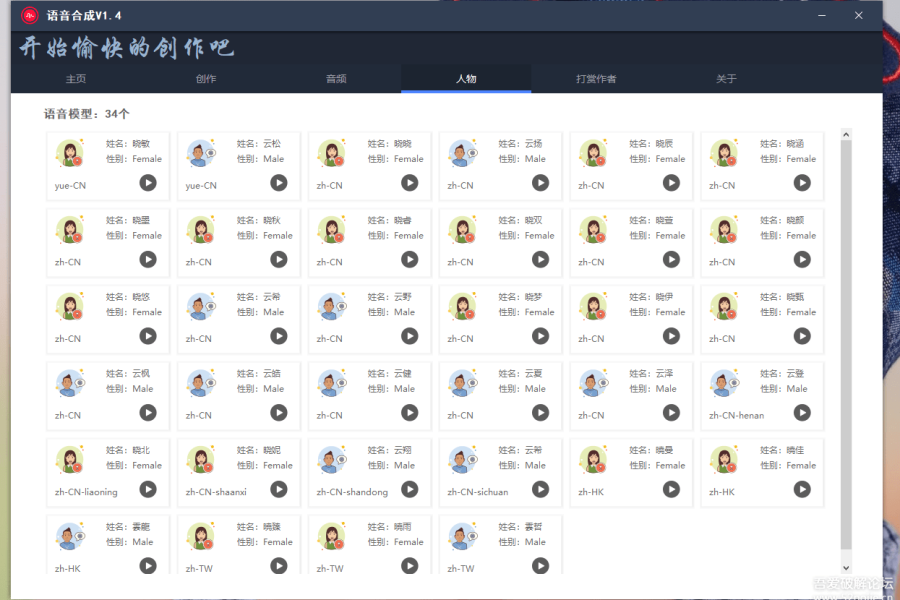Play the 晓北 zh-CN-liaoning dialect sample

point(147,490)
